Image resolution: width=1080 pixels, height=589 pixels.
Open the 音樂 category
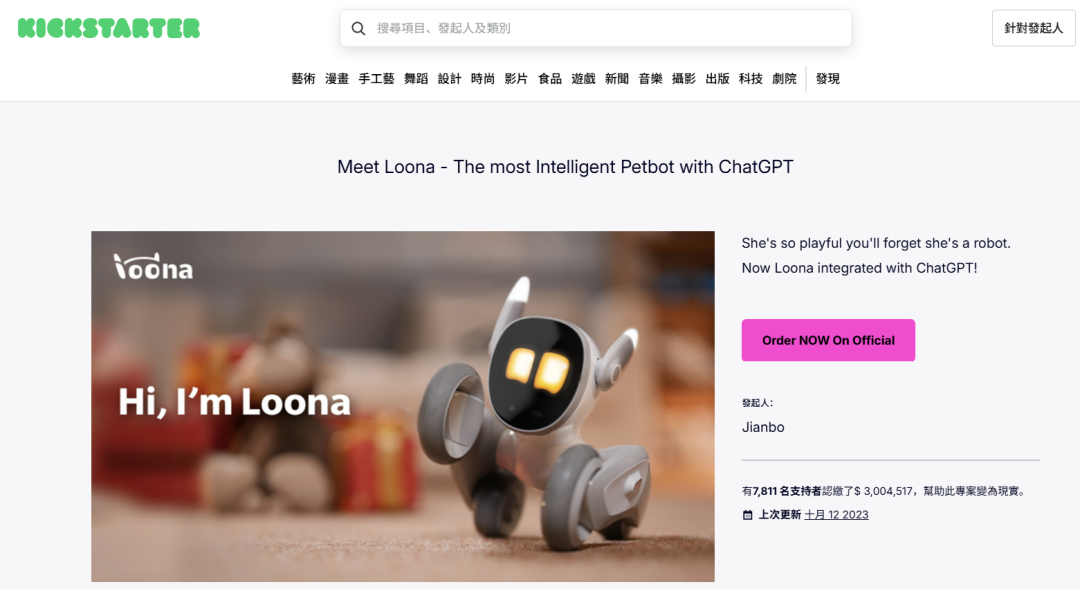(650, 79)
